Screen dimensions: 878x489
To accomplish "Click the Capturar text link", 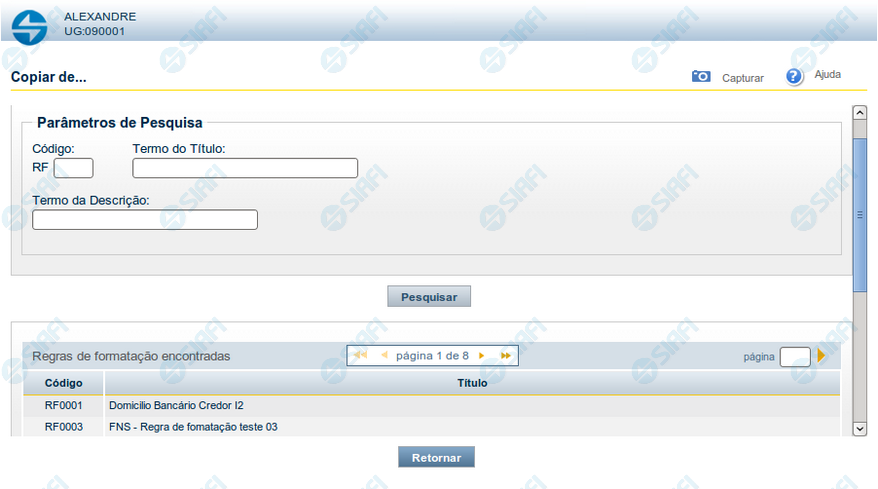I will click(743, 78).
